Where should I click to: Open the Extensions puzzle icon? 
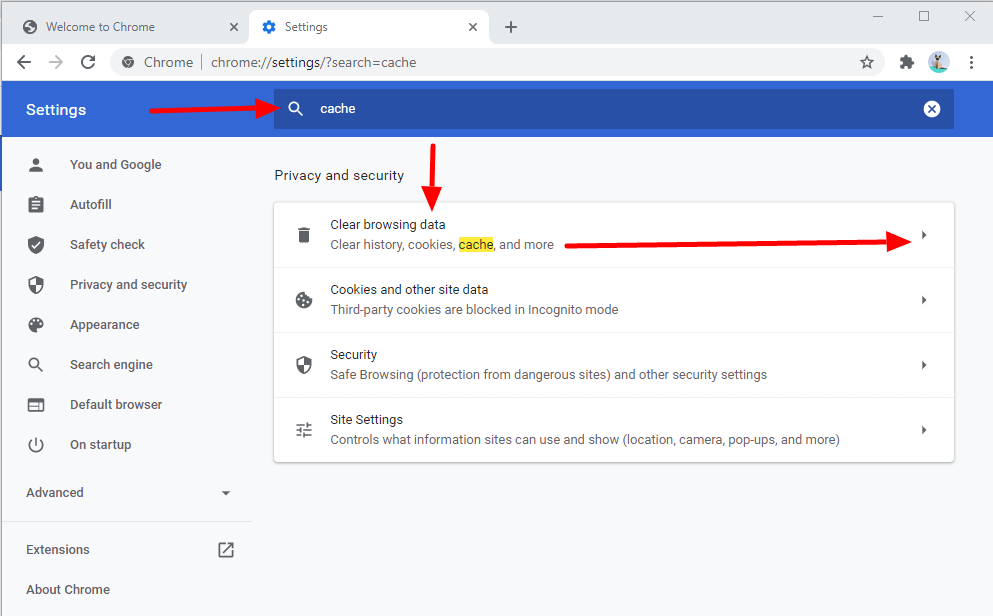906,62
